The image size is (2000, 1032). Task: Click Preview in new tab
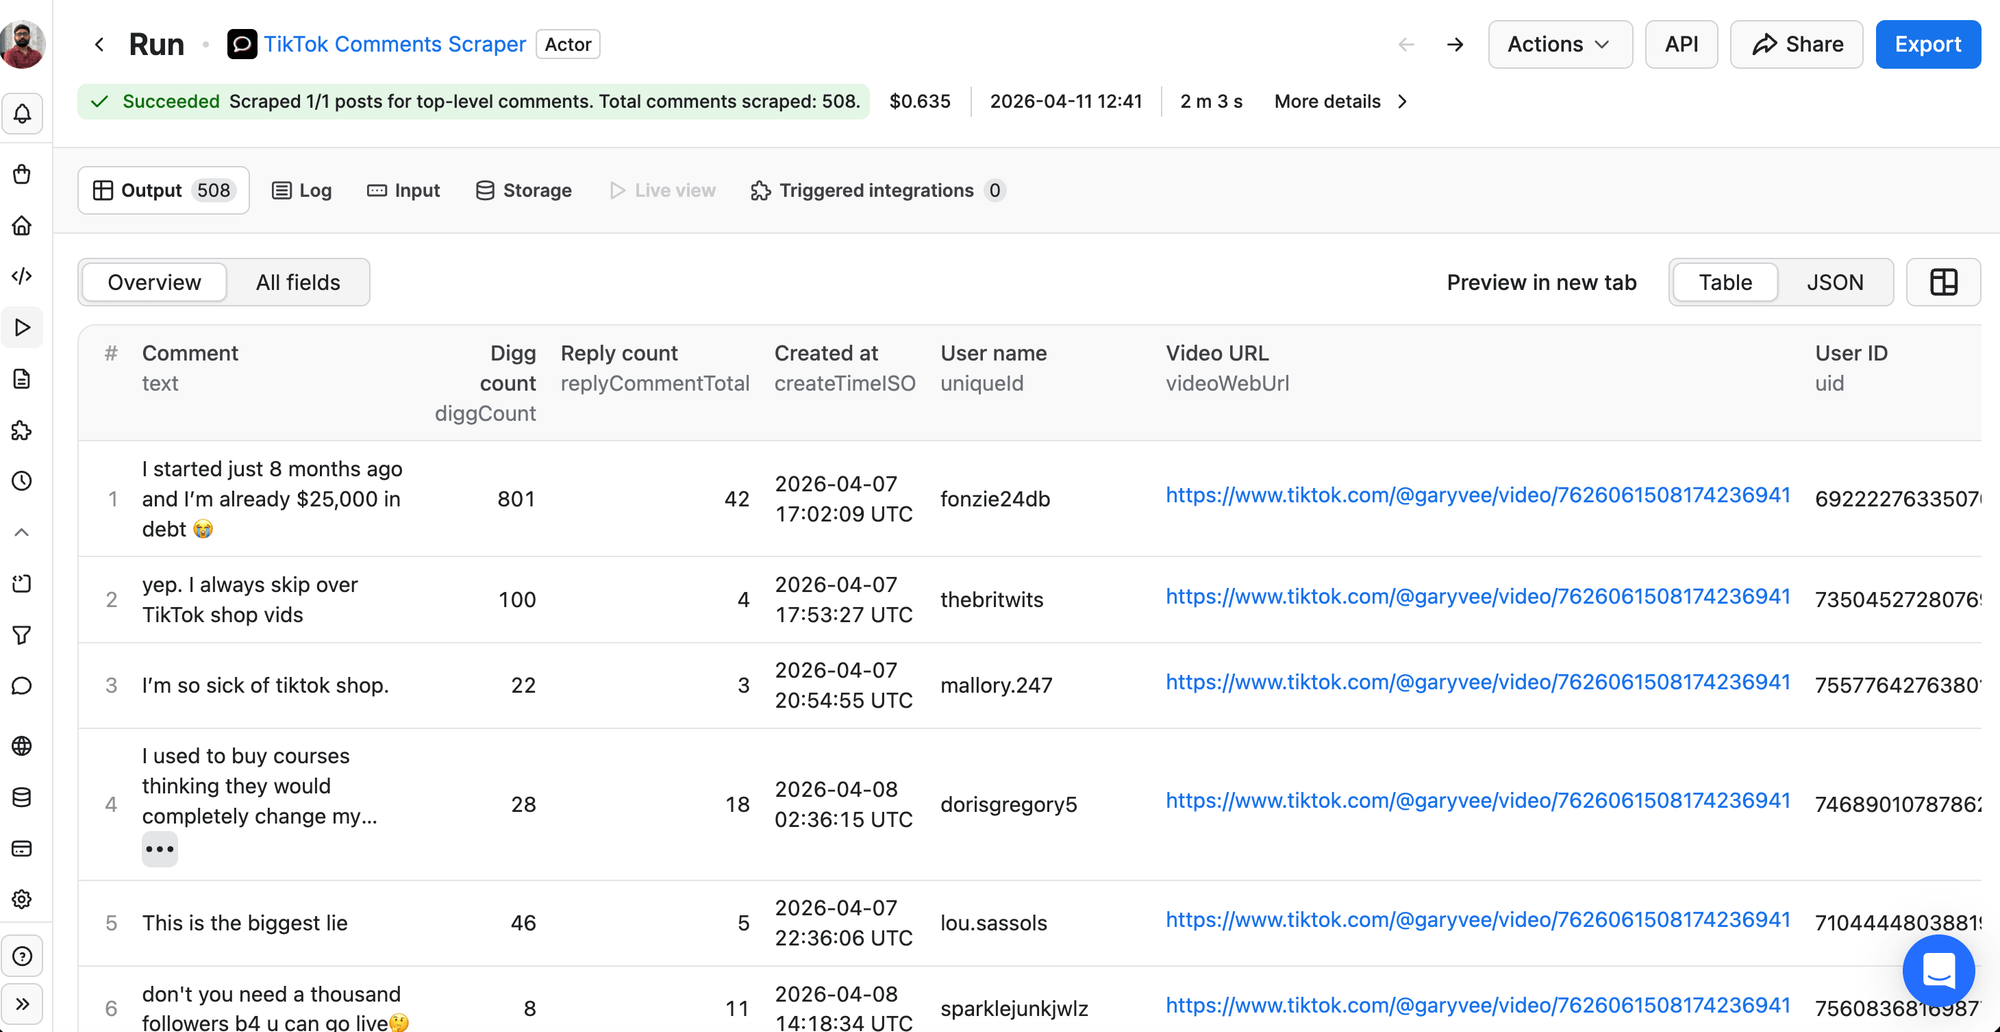(1541, 282)
